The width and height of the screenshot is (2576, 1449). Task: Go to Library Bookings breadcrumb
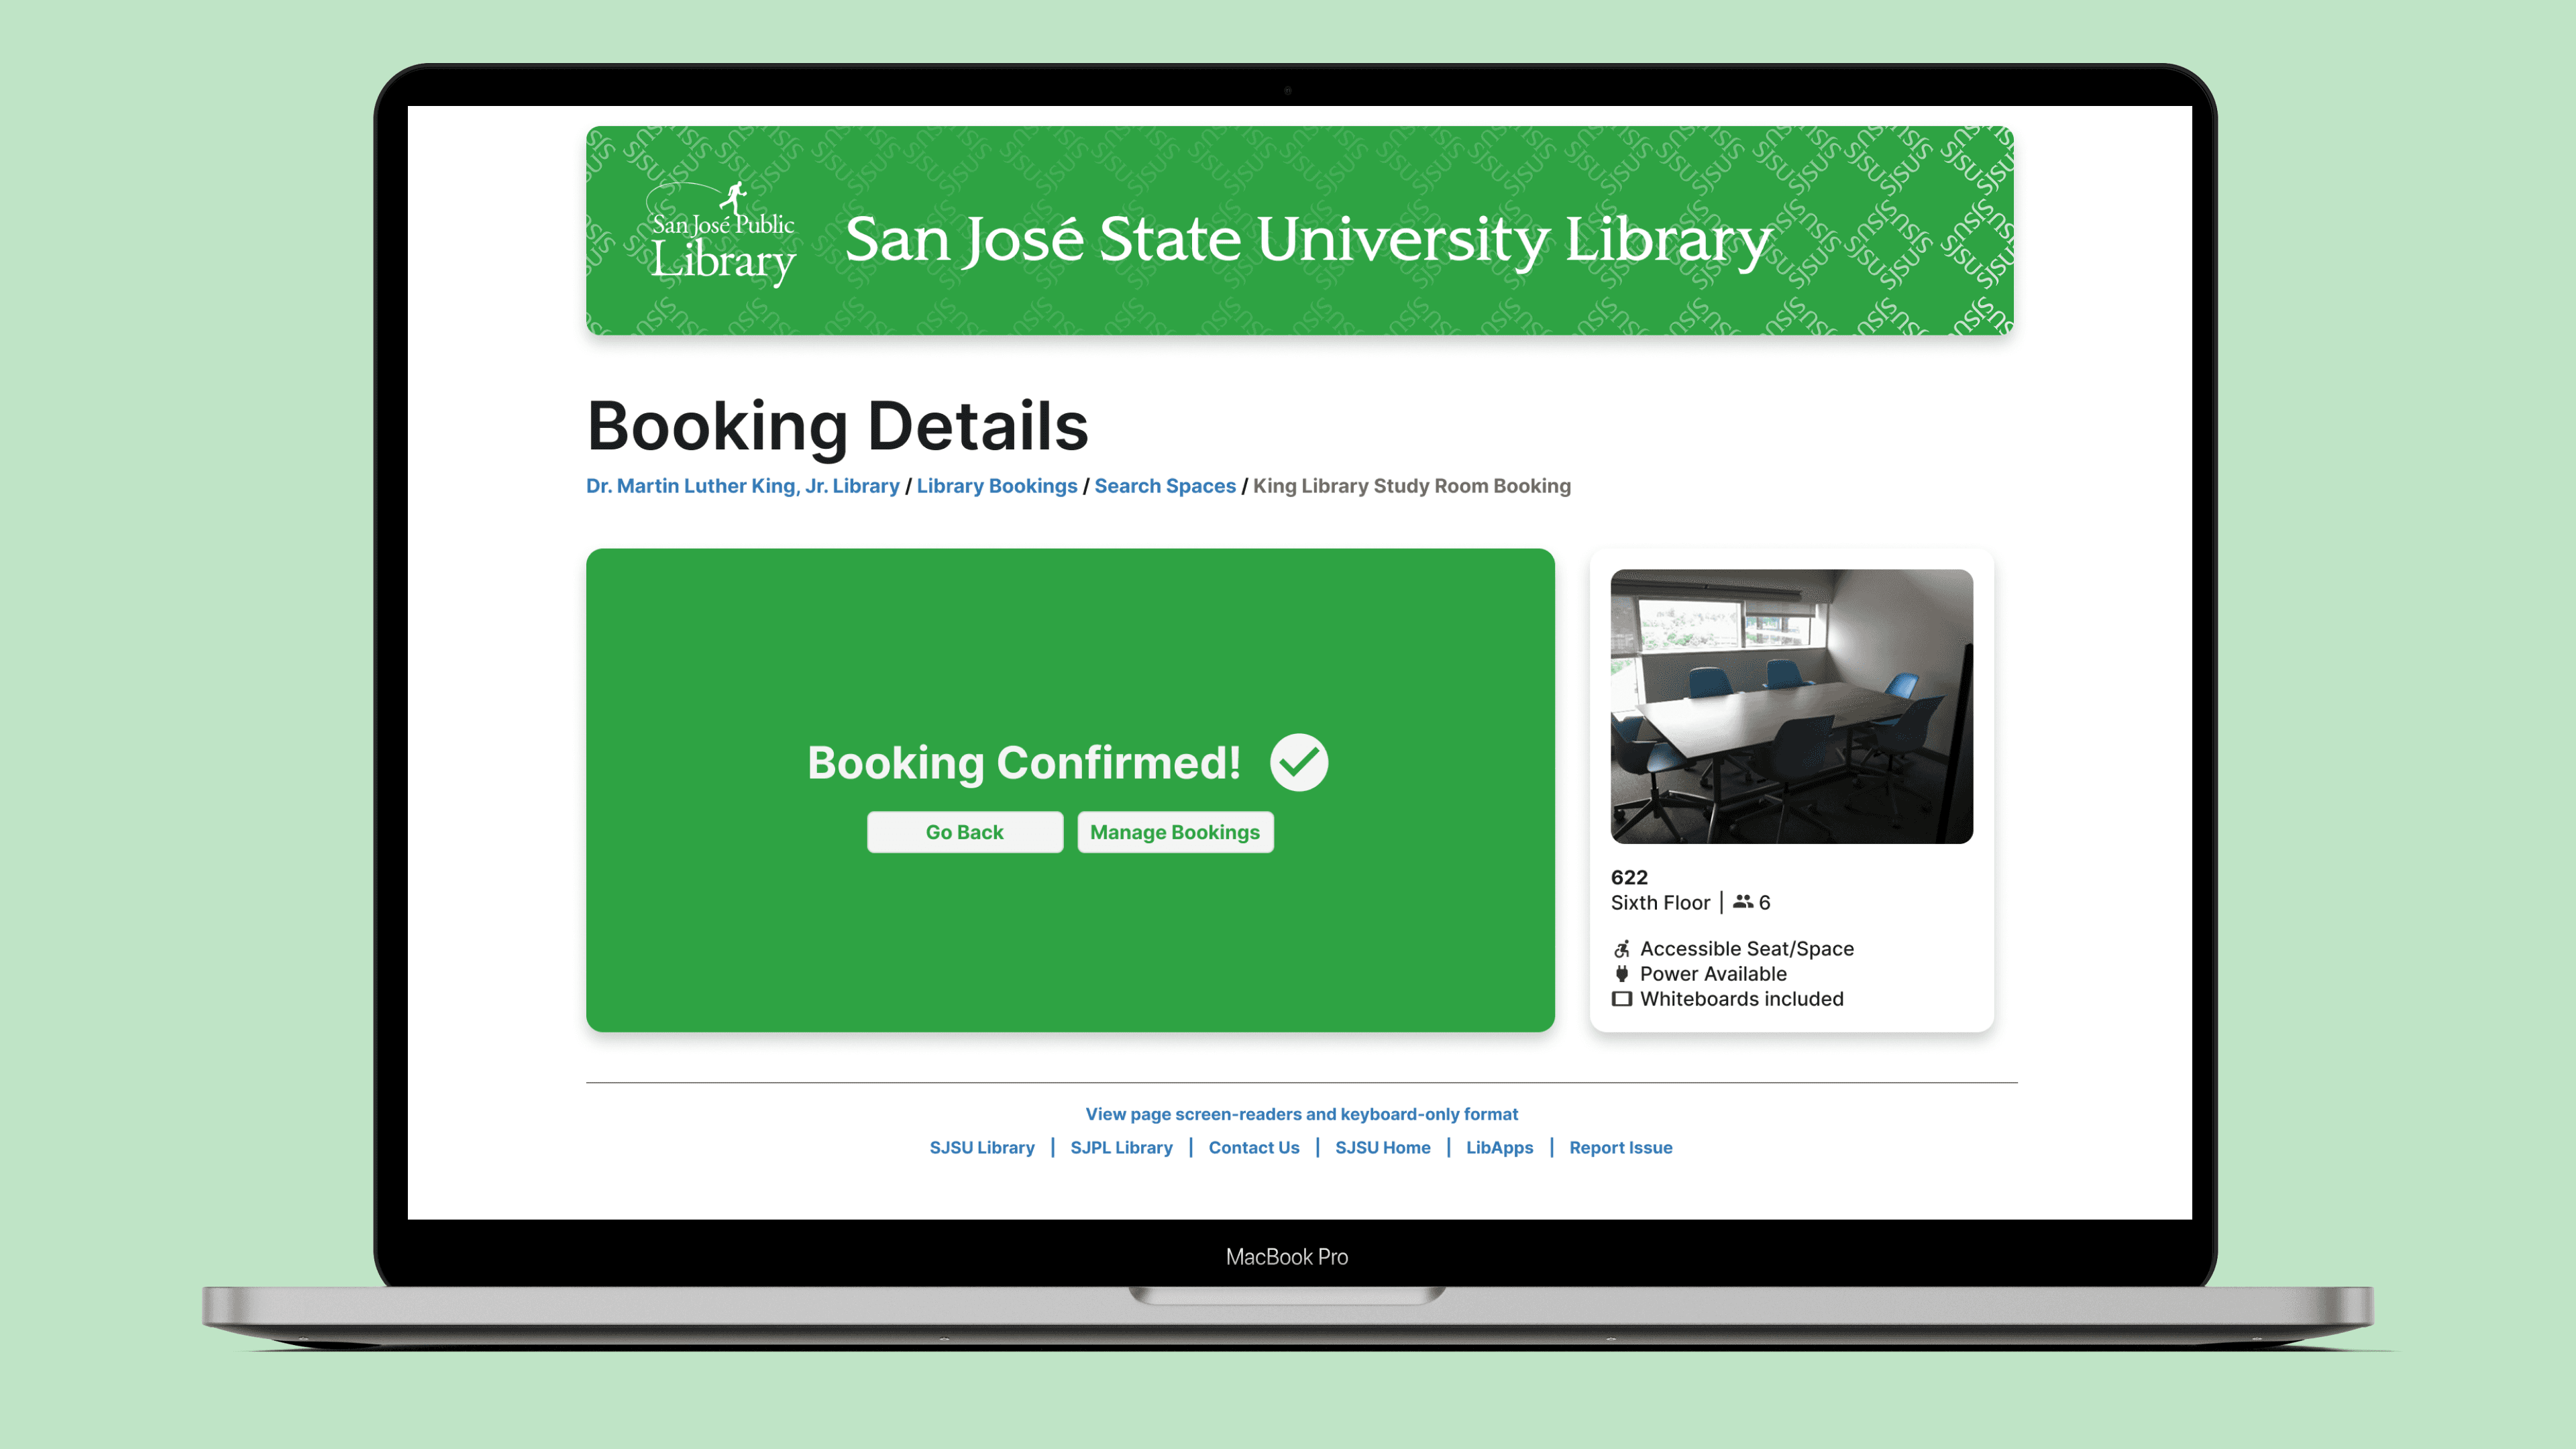pyautogui.click(x=996, y=485)
